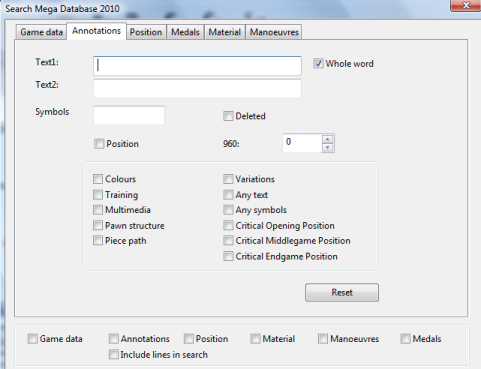Check Critical Middlegame Position
The height and width of the screenshot is (369, 481).
(x=228, y=241)
